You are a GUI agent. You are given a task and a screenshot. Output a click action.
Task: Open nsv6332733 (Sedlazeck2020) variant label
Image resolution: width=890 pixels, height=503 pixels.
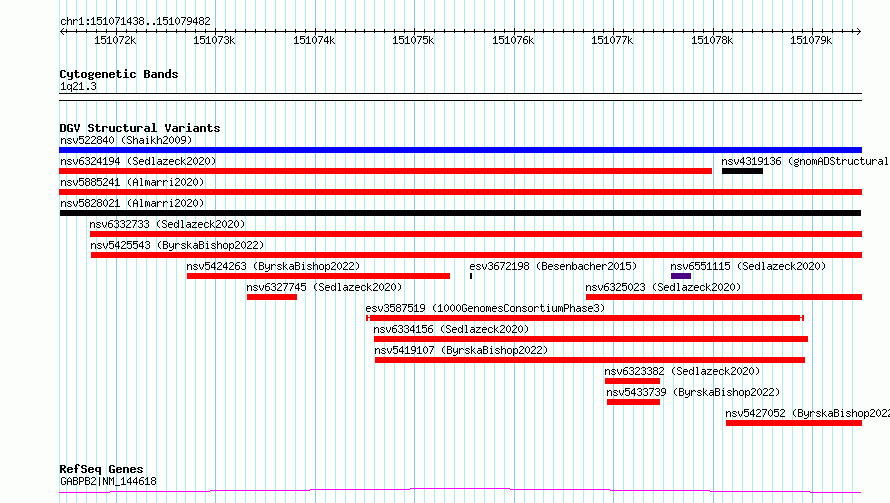point(167,224)
